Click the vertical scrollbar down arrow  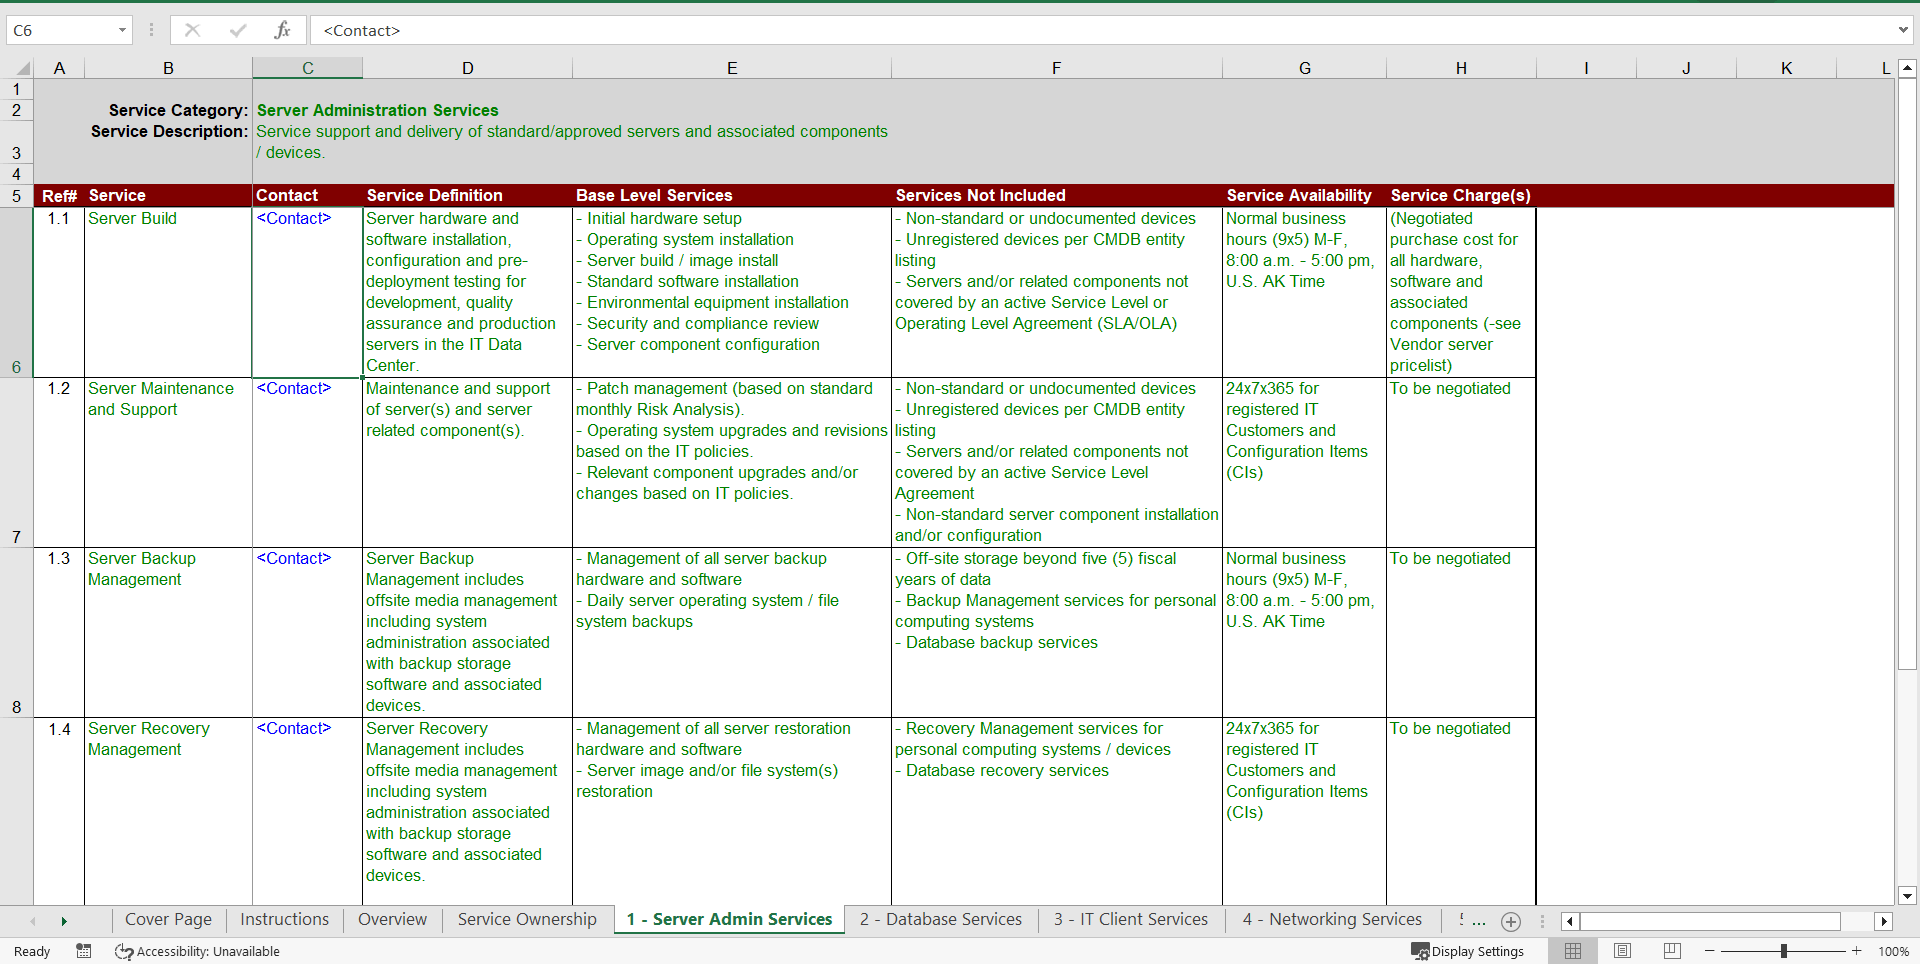click(x=1907, y=896)
